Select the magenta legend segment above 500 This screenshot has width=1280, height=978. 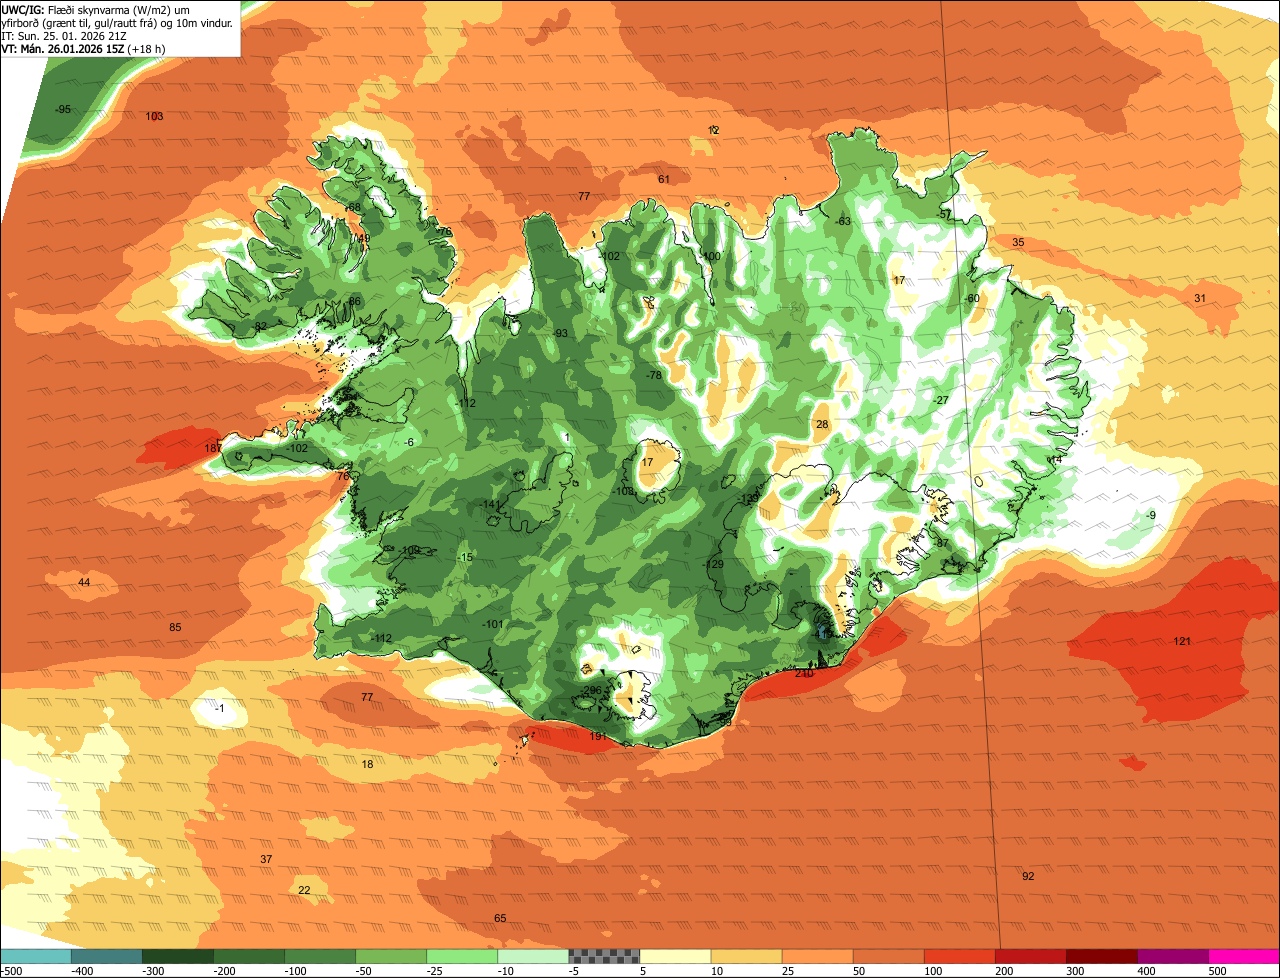[x=1244, y=956]
